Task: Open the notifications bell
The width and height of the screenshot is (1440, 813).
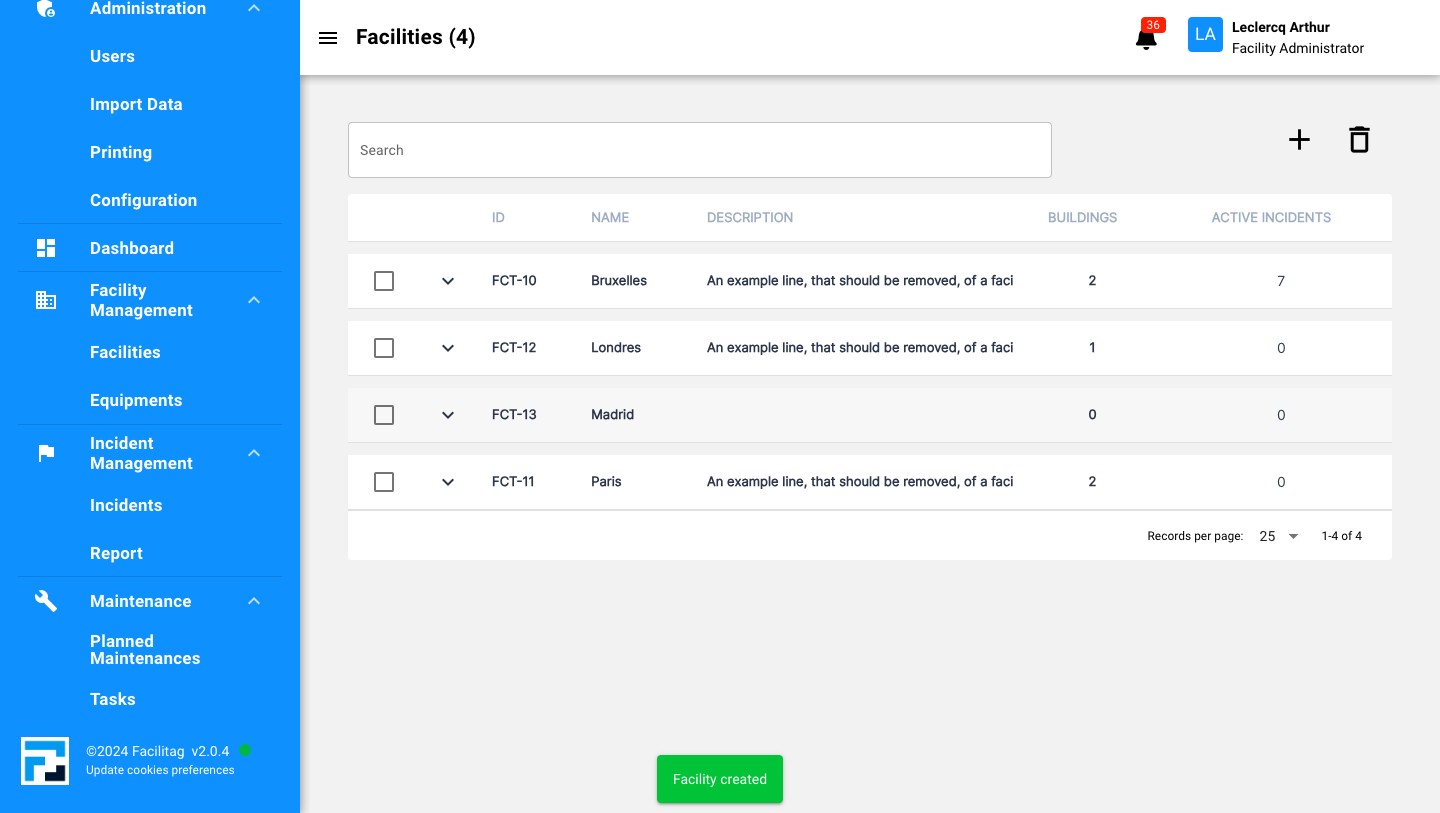Action: (x=1146, y=39)
